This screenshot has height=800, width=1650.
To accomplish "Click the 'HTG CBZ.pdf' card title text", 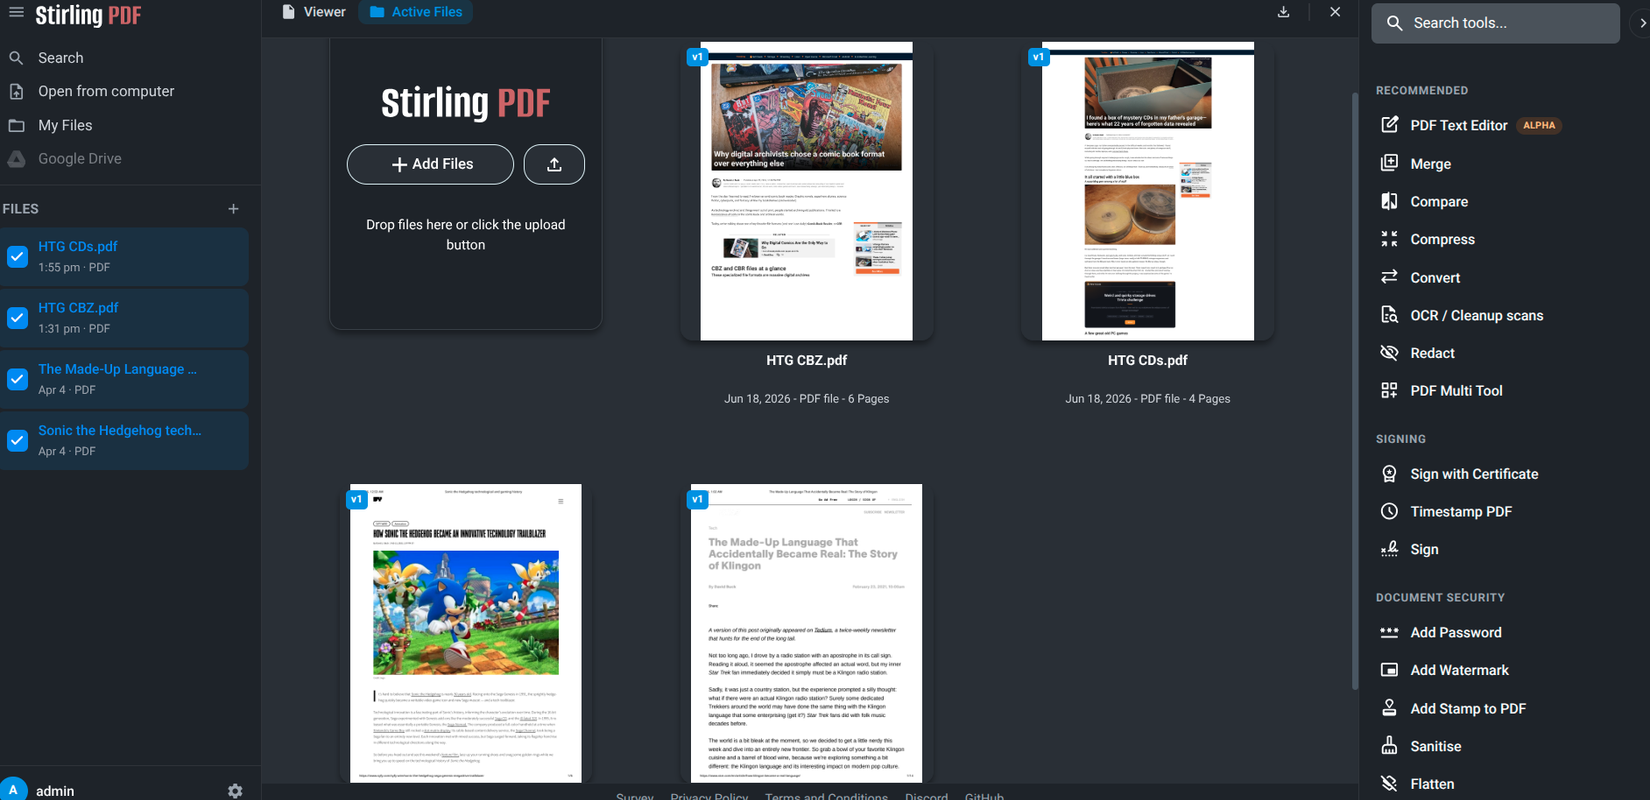I will pyautogui.click(x=806, y=360).
